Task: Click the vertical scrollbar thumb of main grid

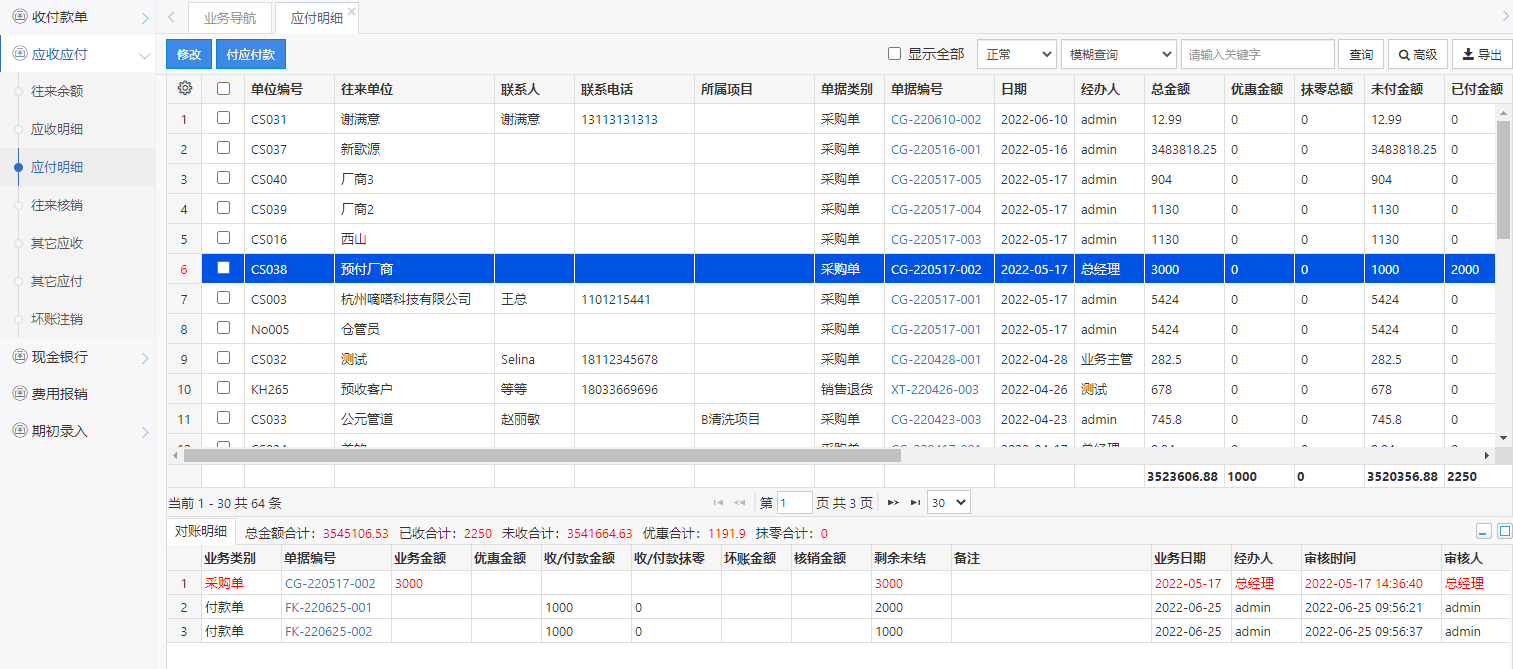Action: click(1503, 181)
